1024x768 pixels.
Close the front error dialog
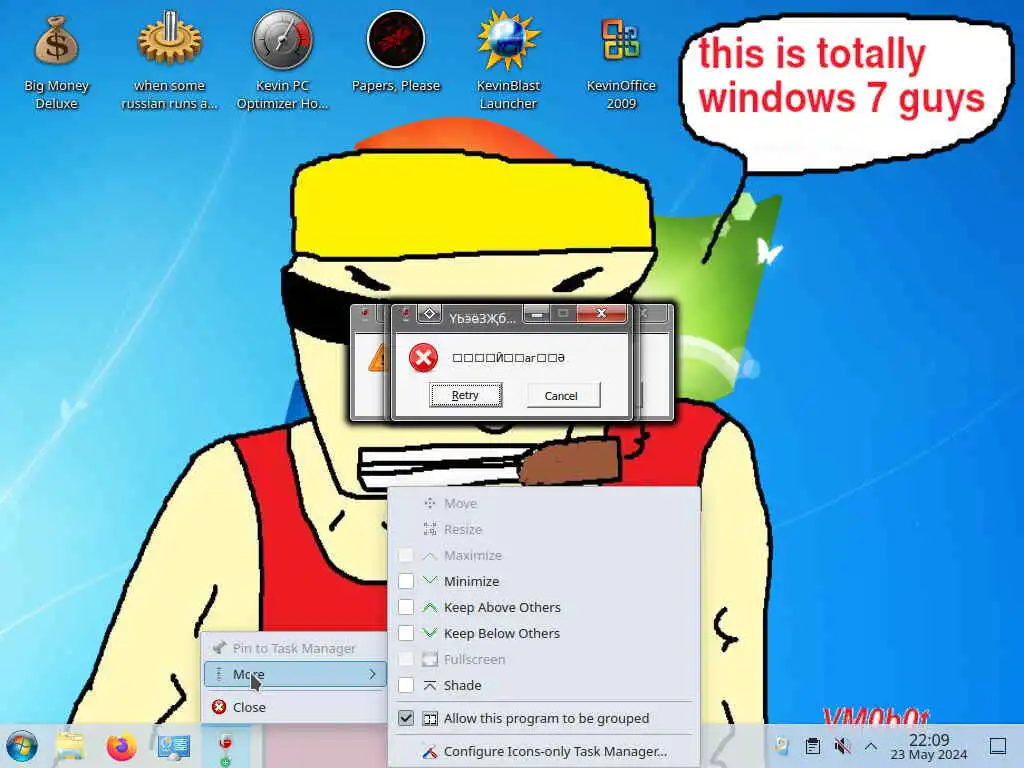601,313
